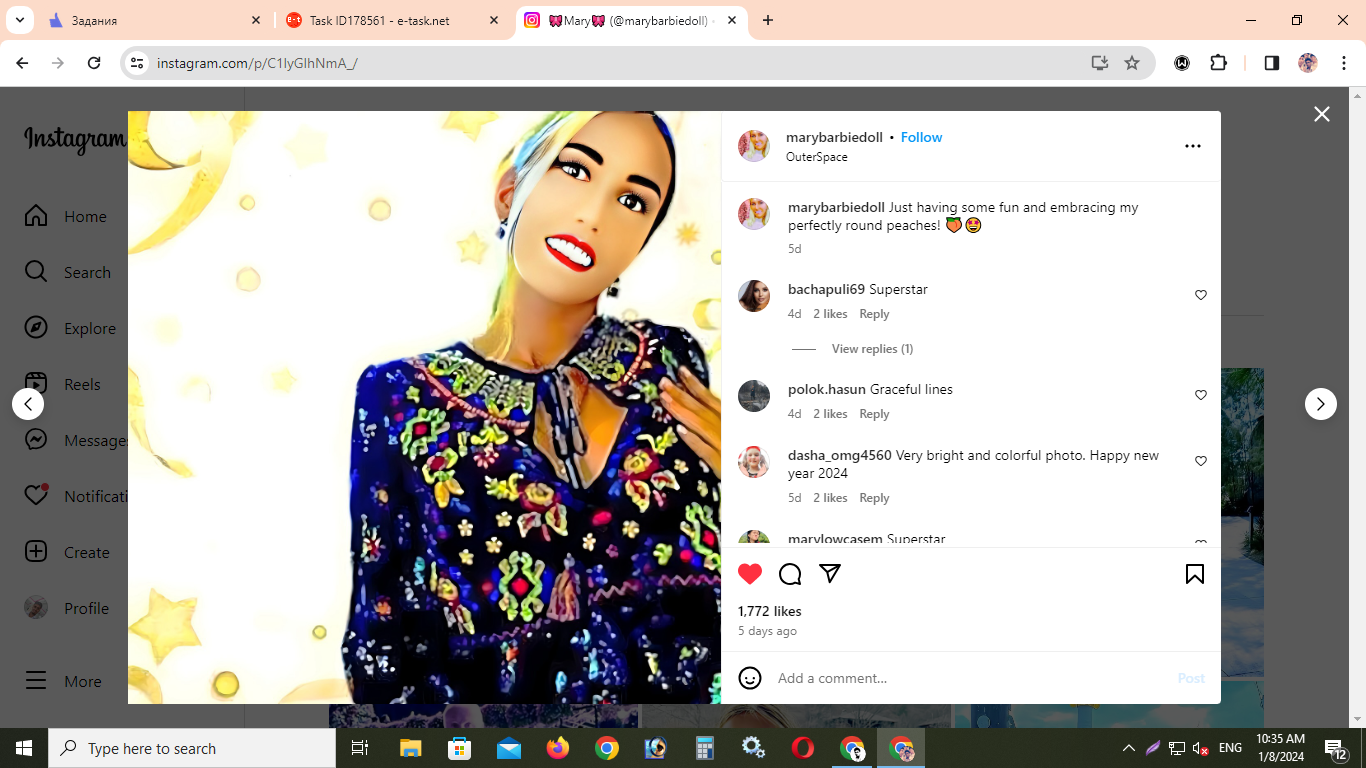The width and height of the screenshot is (1366, 768).
Task: Open the install app icon in address bar
Action: click(x=1100, y=63)
